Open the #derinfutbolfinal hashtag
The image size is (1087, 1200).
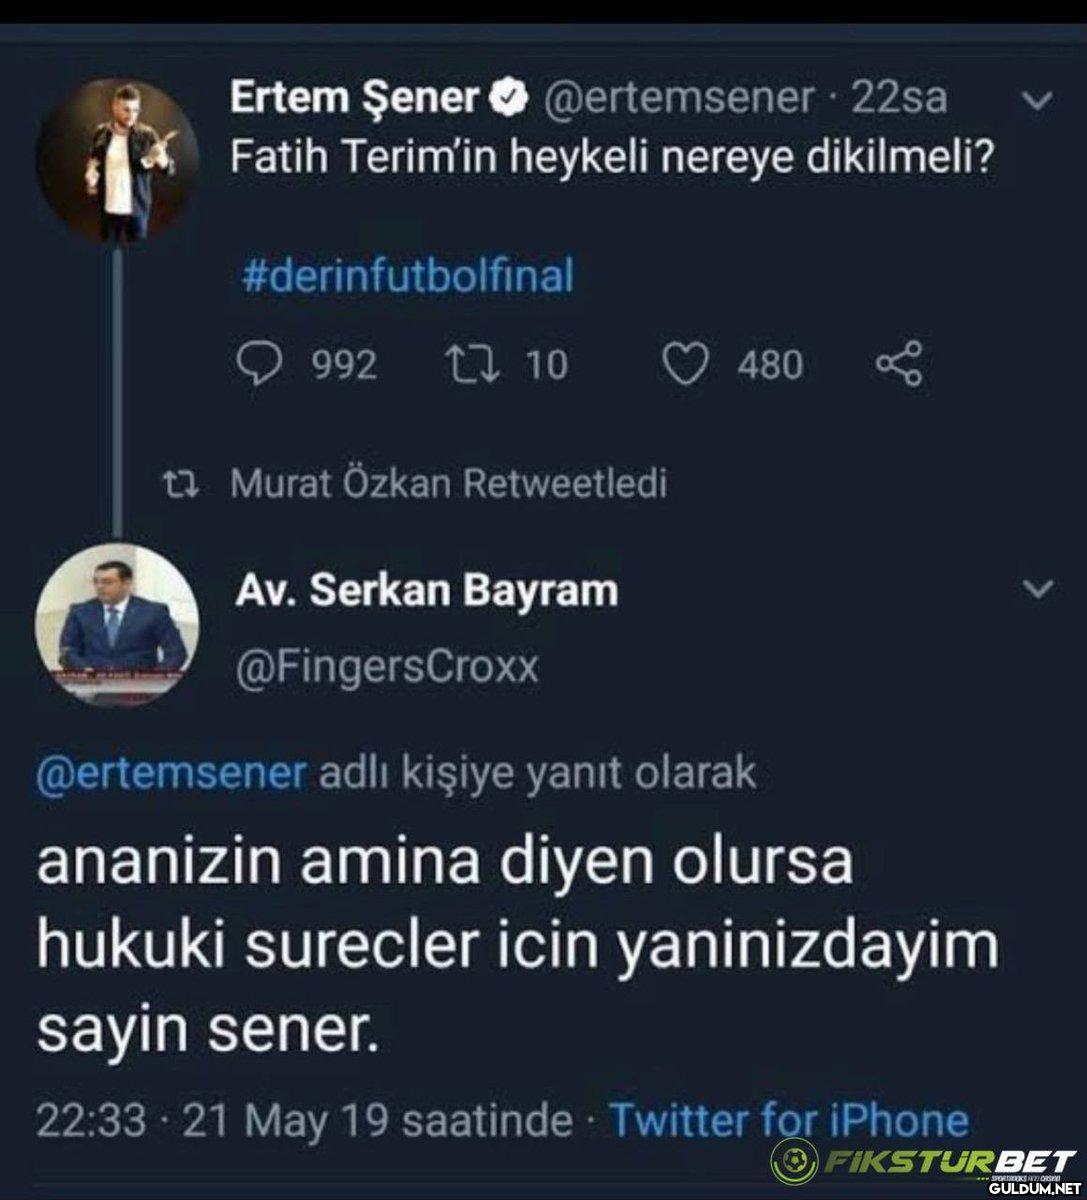(x=409, y=276)
